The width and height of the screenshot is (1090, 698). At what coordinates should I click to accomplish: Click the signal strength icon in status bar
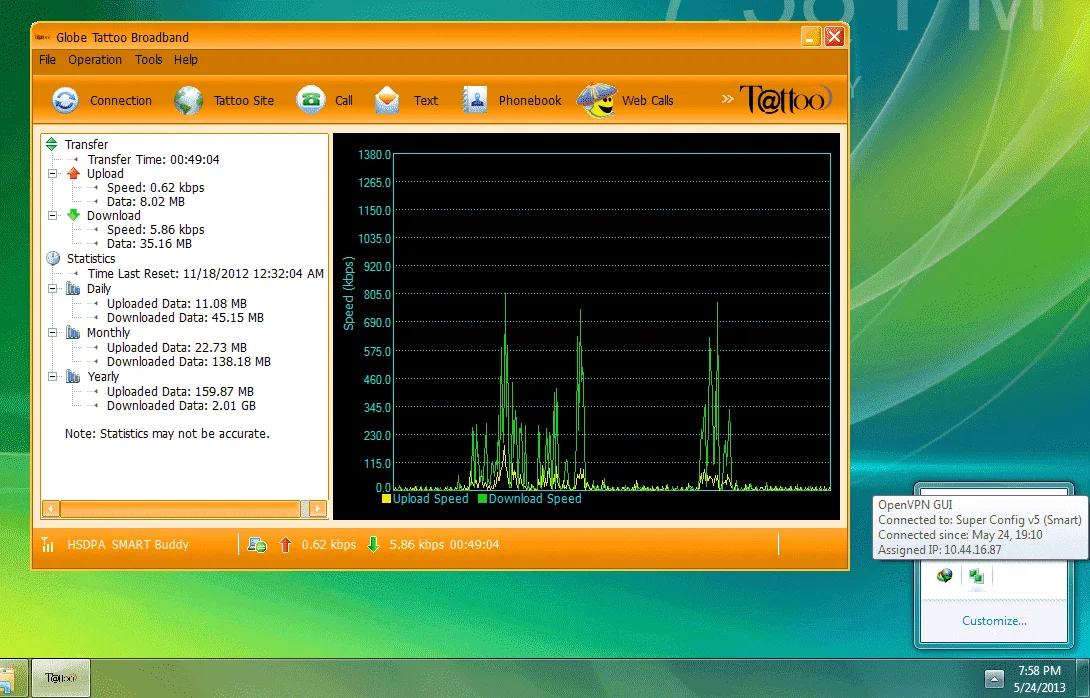(47, 544)
